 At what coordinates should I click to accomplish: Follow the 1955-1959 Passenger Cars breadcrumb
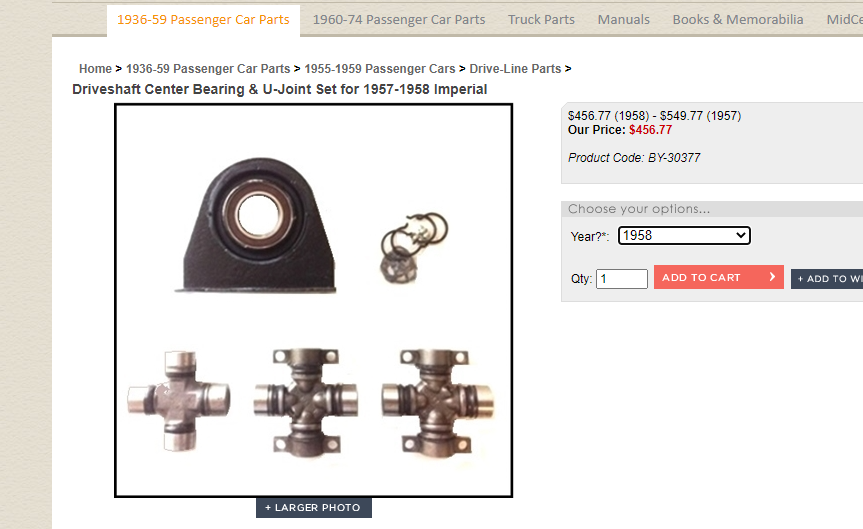pyautogui.click(x=380, y=69)
